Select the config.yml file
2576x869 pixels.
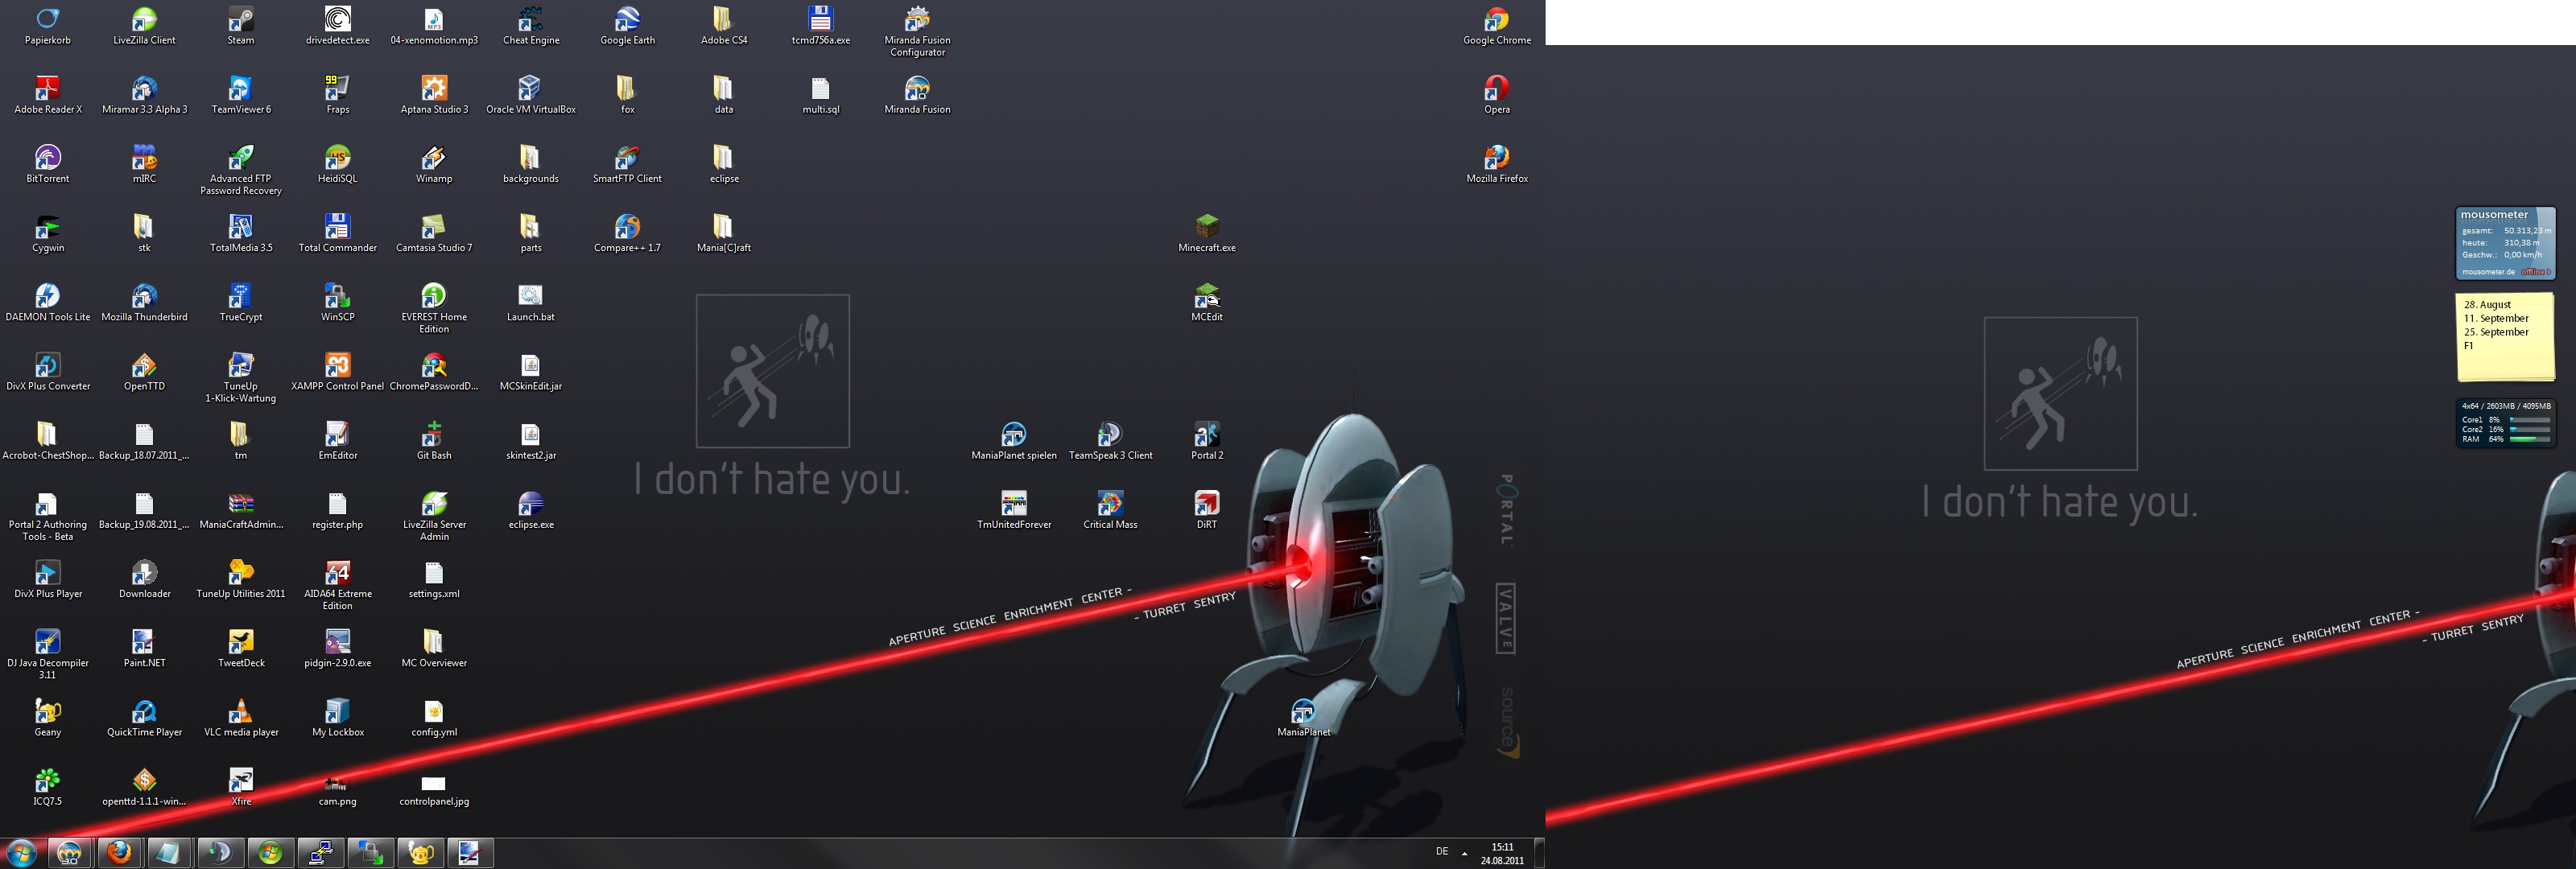[x=434, y=716]
